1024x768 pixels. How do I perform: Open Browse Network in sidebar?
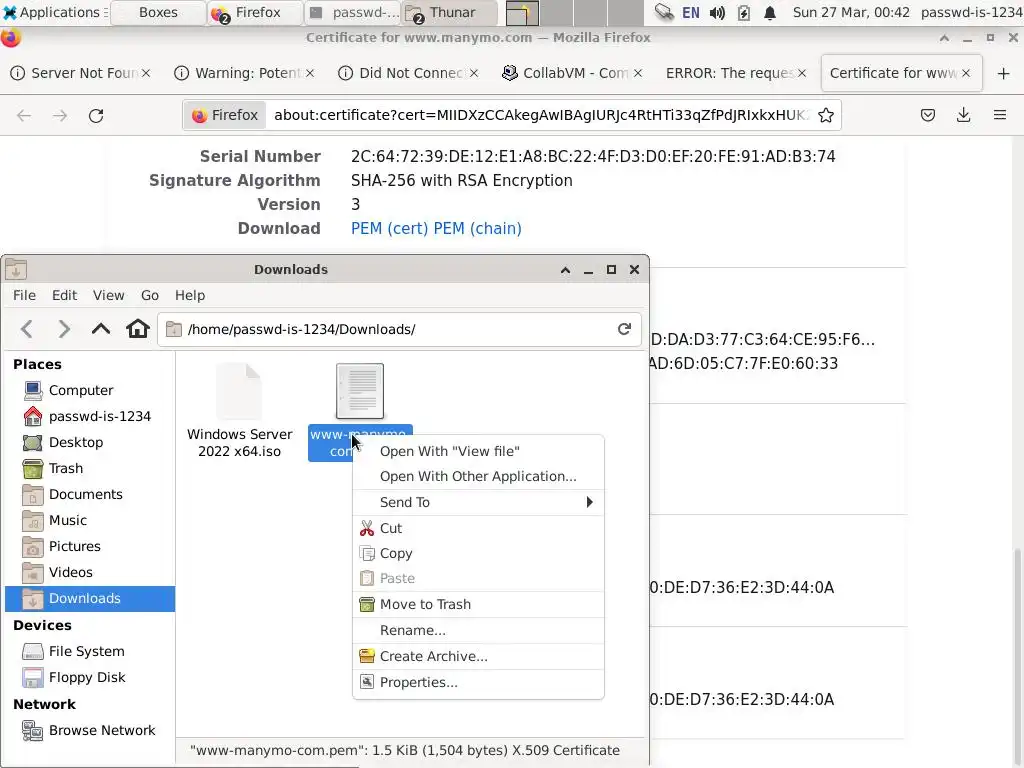(x=89, y=731)
